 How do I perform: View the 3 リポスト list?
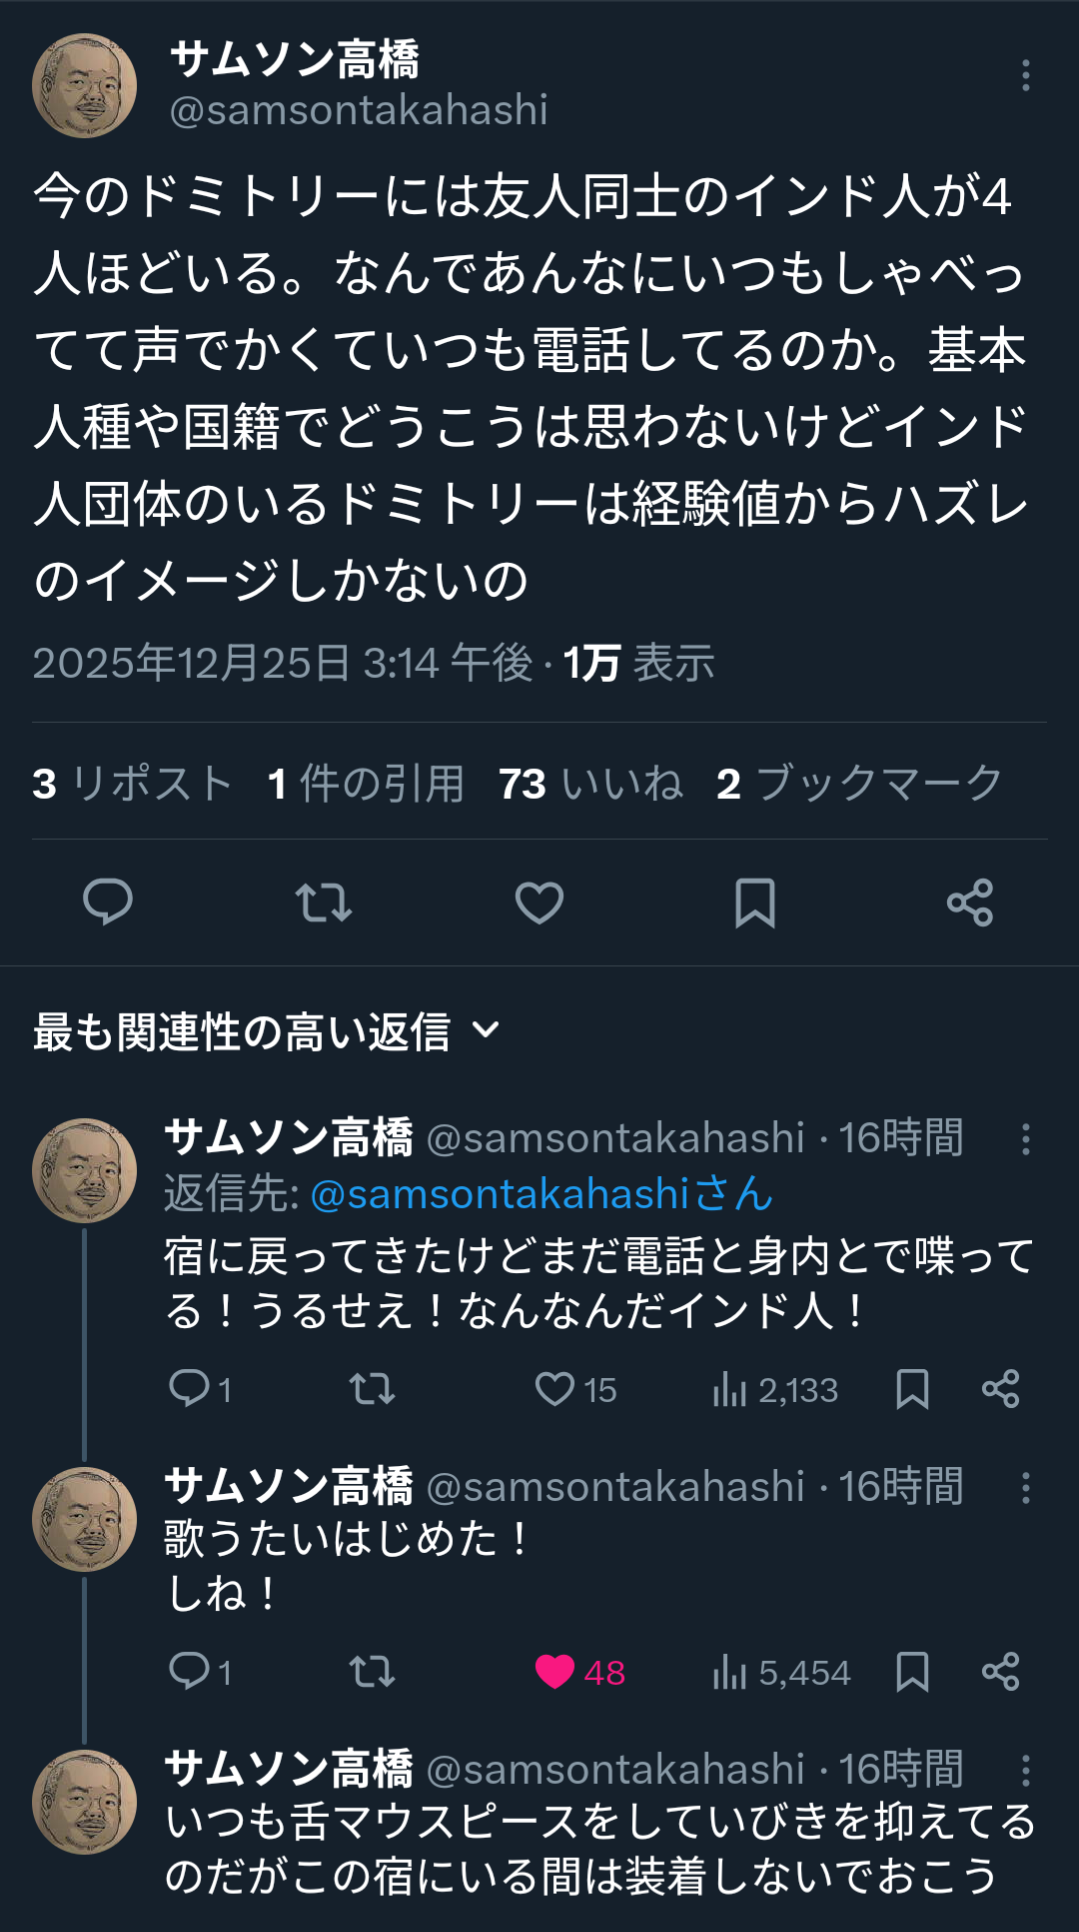point(132,783)
